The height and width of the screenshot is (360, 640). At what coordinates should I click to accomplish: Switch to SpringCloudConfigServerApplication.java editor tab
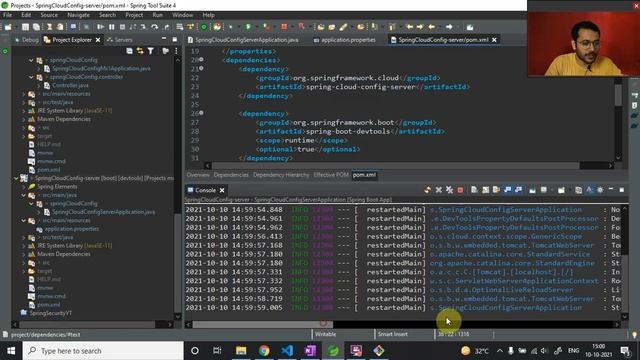click(243, 40)
